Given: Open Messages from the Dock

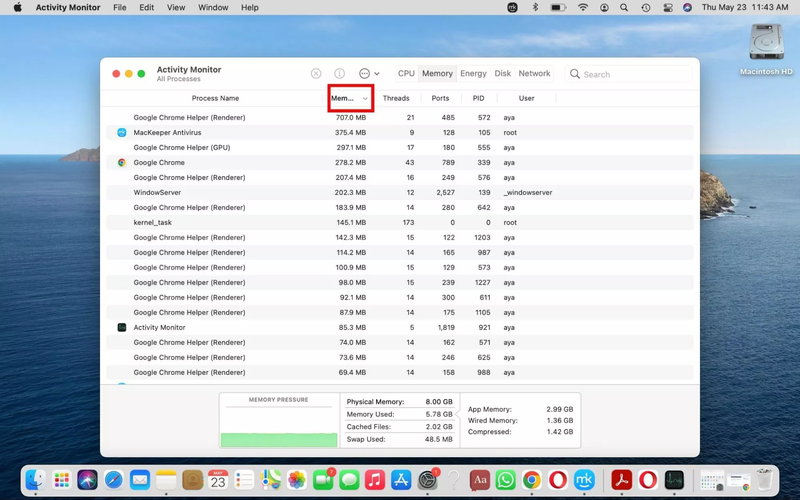Looking at the screenshot, I should [349, 480].
